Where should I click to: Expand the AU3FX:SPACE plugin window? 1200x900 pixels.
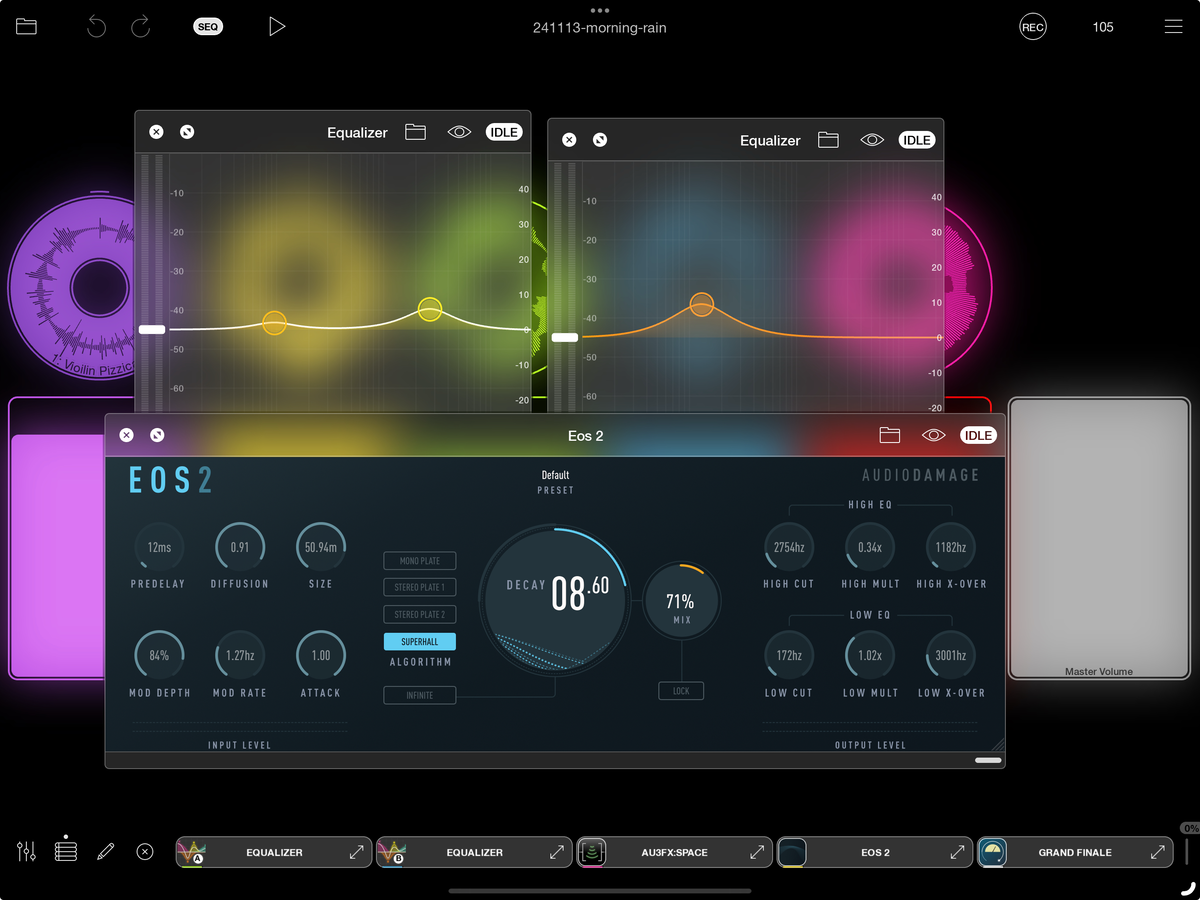pos(757,852)
